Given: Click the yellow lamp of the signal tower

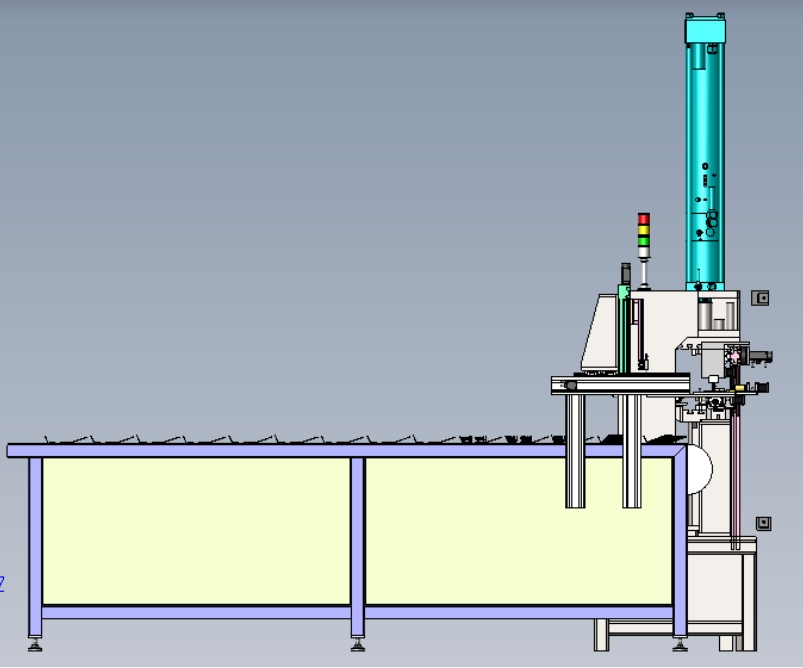Looking at the screenshot, I should coord(644,231).
